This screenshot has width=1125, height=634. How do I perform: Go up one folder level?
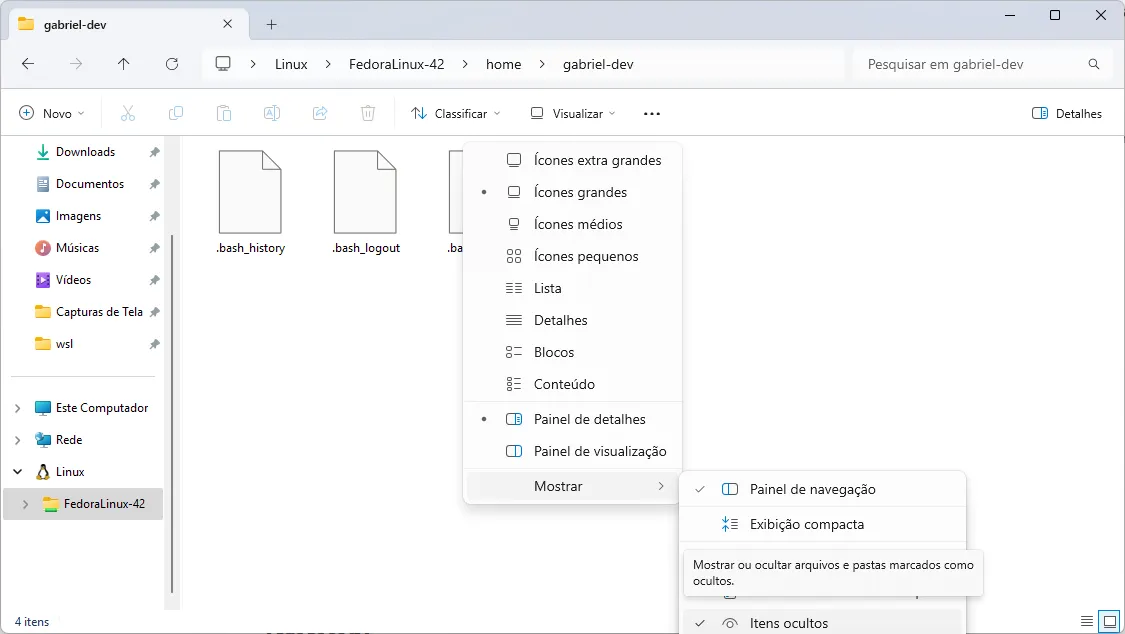coord(123,64)
